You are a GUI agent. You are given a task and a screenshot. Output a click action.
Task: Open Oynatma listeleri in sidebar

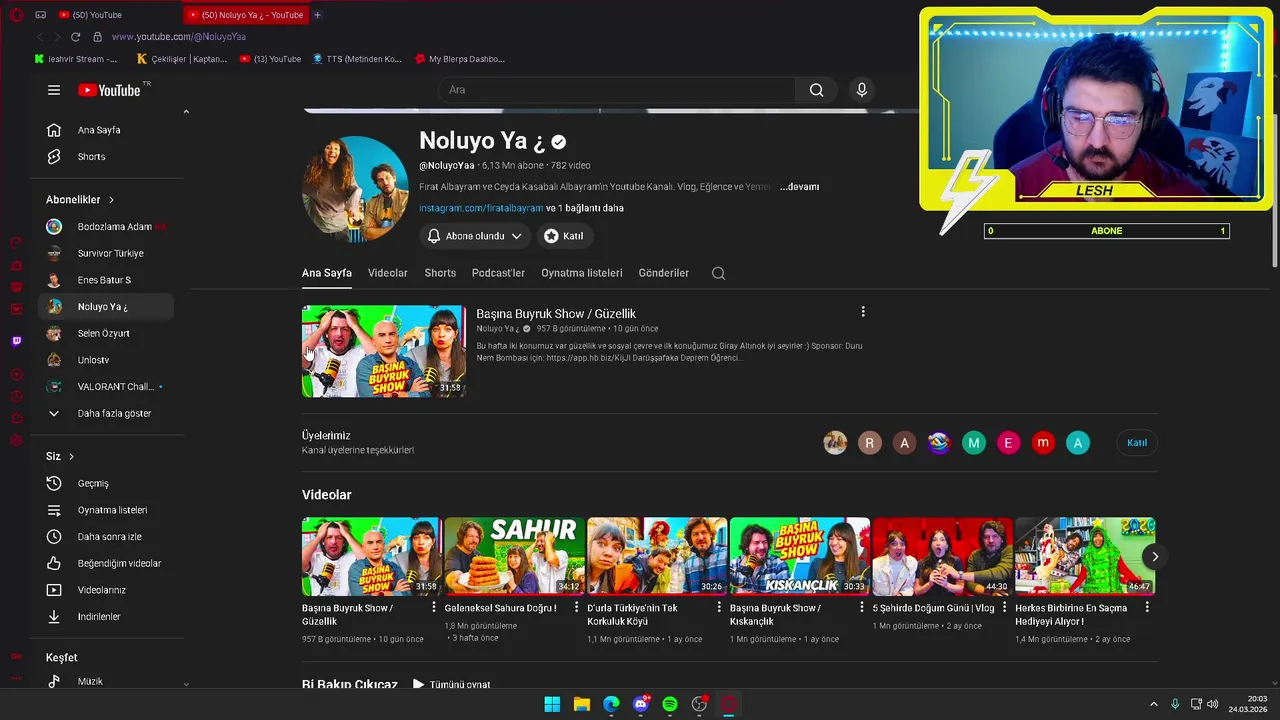click(x=110, y=510)
